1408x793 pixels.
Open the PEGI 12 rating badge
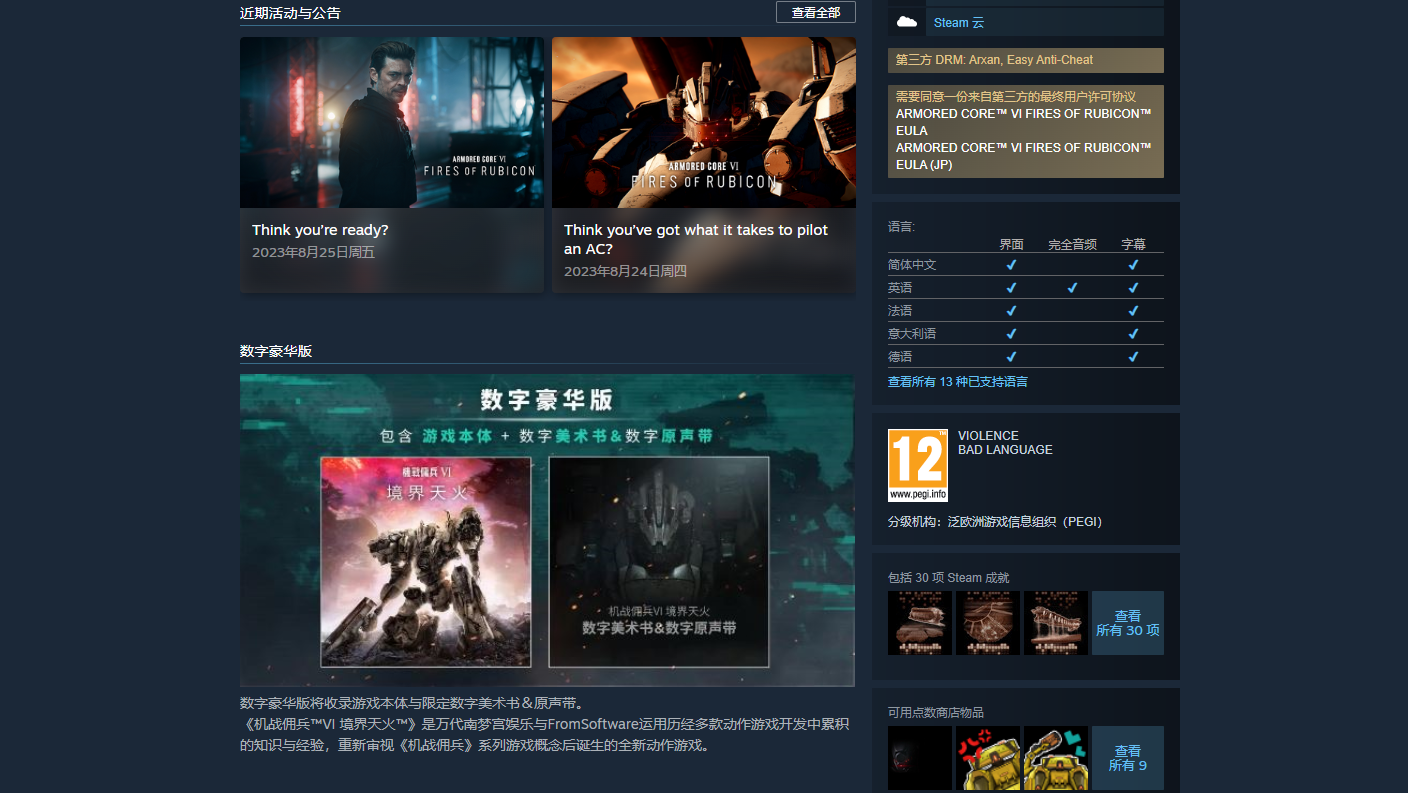coord(917,465)
